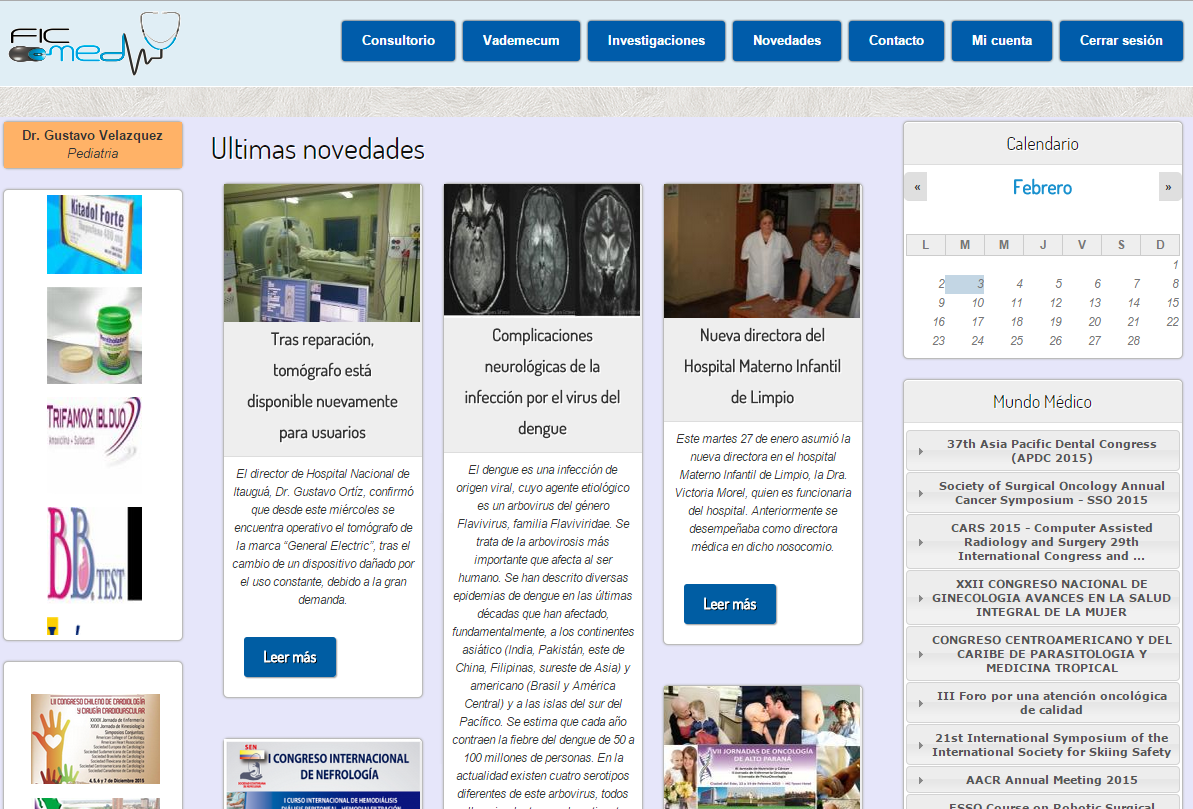Open the Jornadas de Oncología Alto Paraná image
1193x809 pixels.
pos(762,747)
